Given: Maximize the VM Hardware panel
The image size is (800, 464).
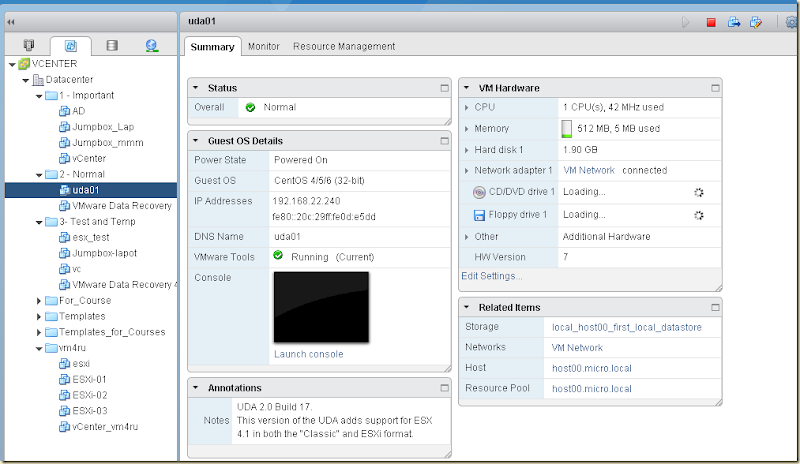Looking at the screenshot, I should coord(715,88).
